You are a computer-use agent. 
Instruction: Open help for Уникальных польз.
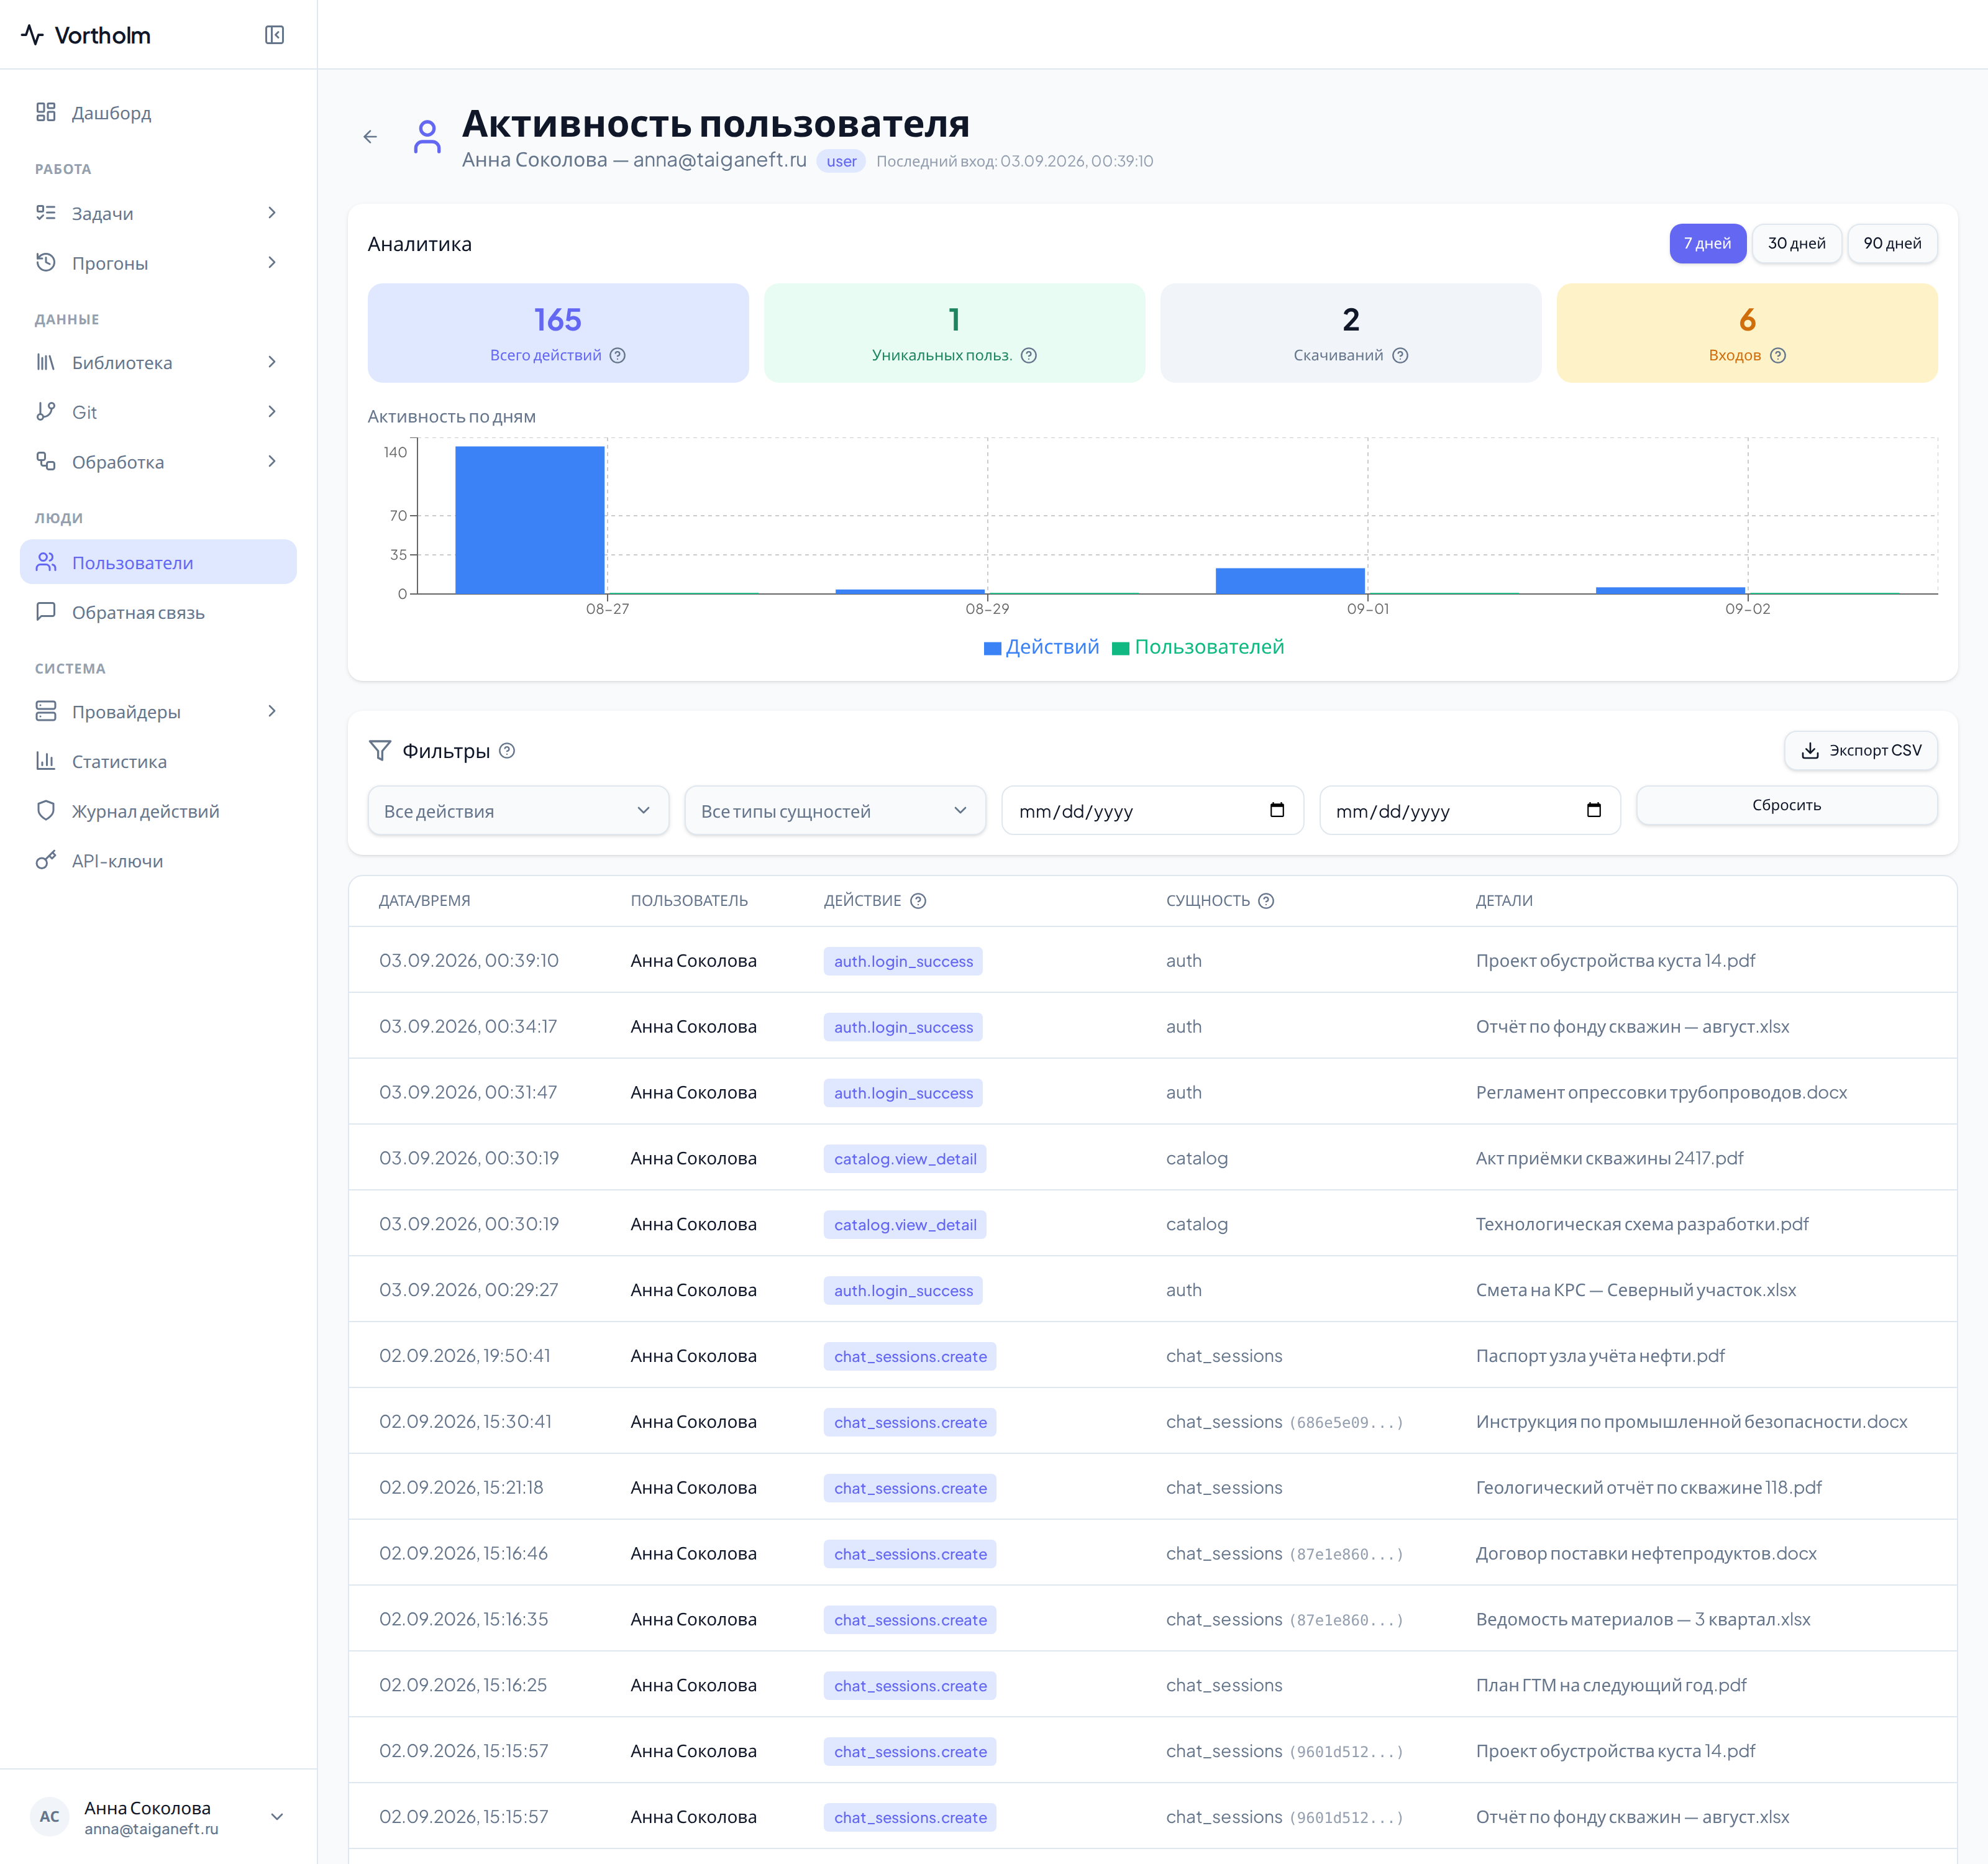tap(1028, 355)
